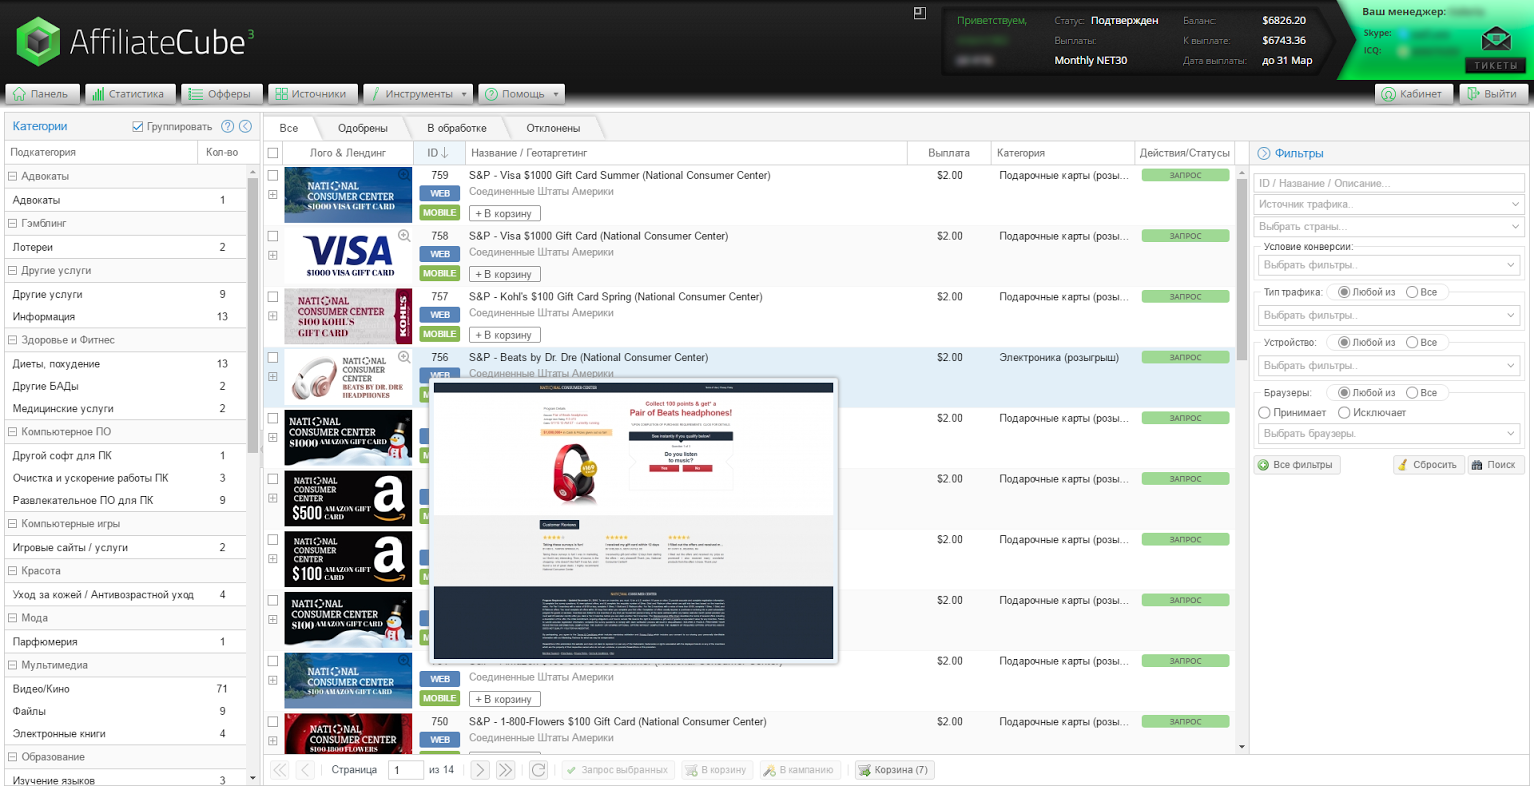Viewport: 1534px width, 790px height.
Task: Select the Все radio button for Тип трафика
Action: [1412, 292]
